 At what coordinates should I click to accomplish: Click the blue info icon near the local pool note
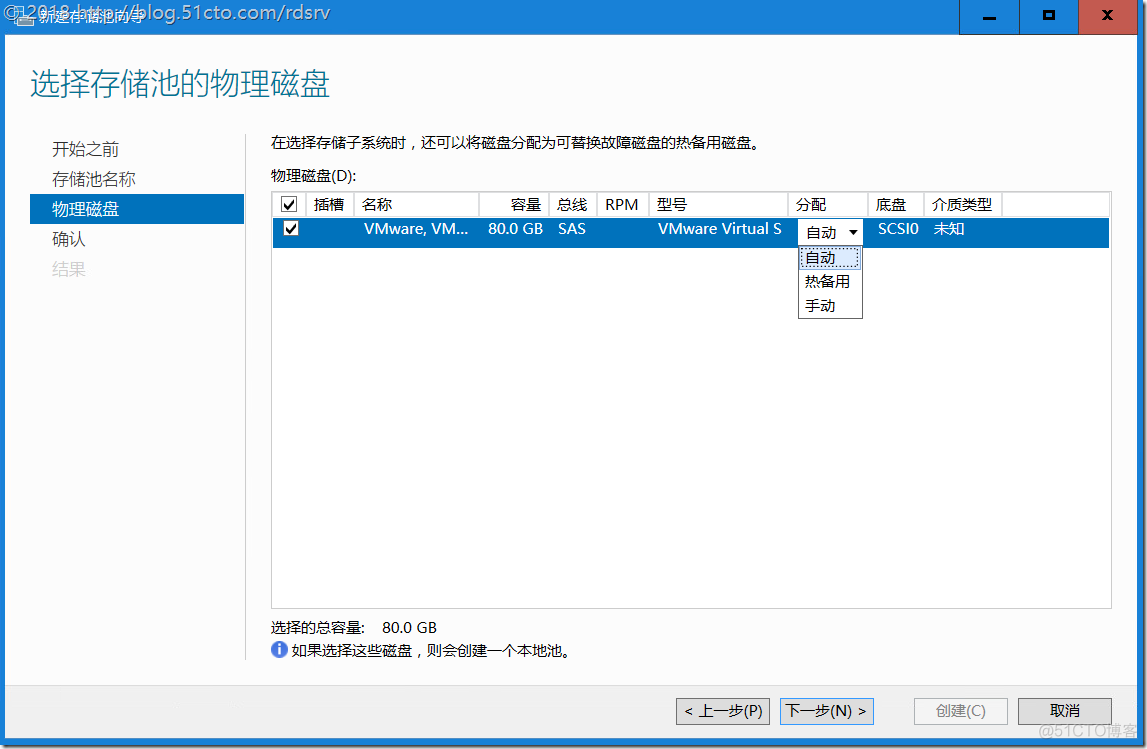click(279, 650)
